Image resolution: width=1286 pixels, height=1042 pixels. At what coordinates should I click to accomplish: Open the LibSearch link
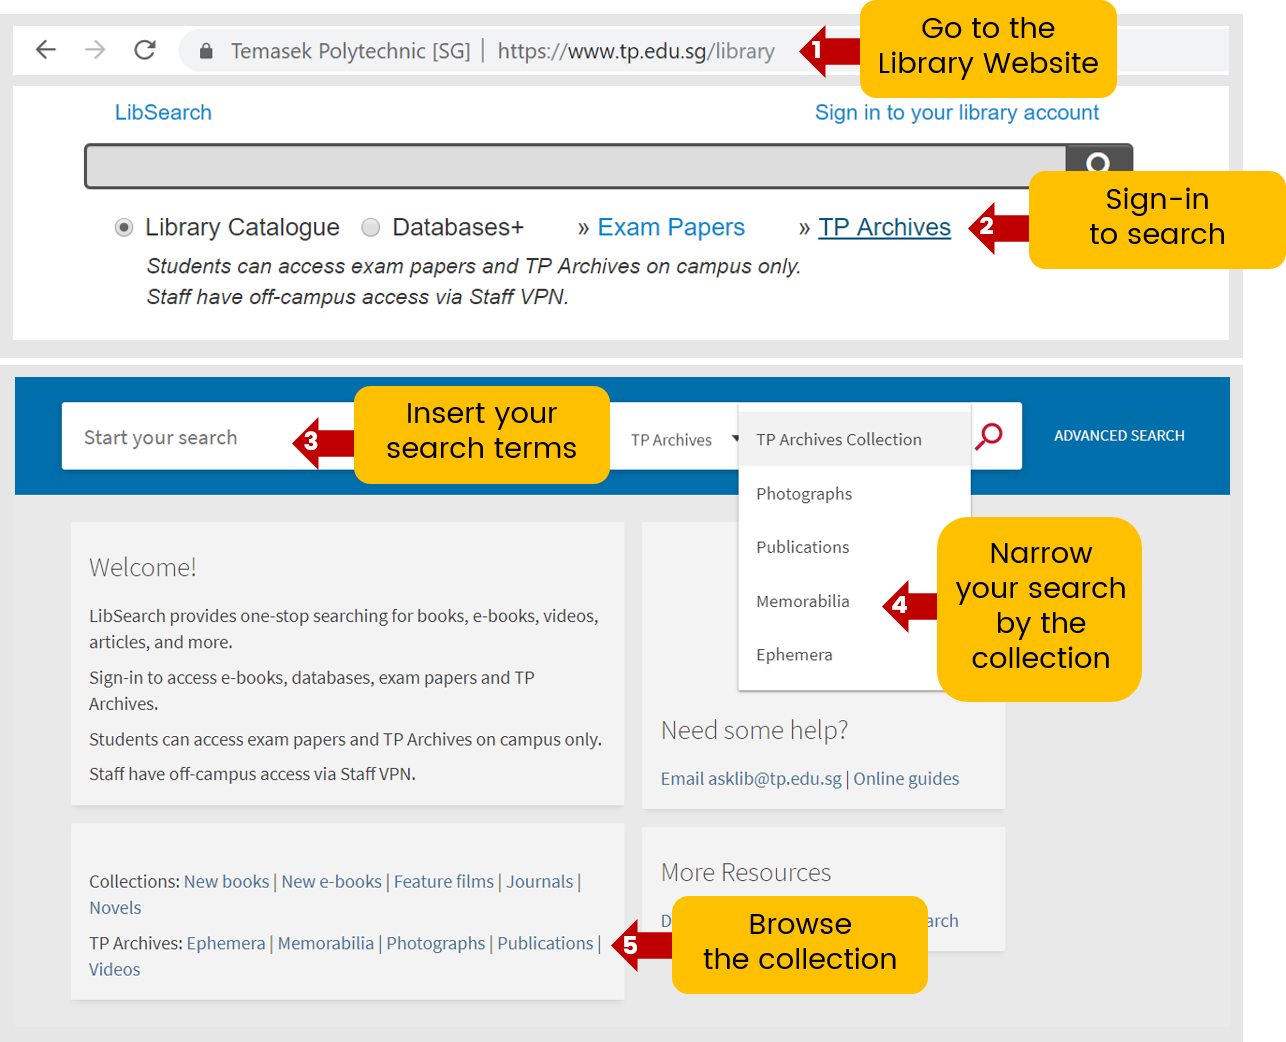coord(163,112)
